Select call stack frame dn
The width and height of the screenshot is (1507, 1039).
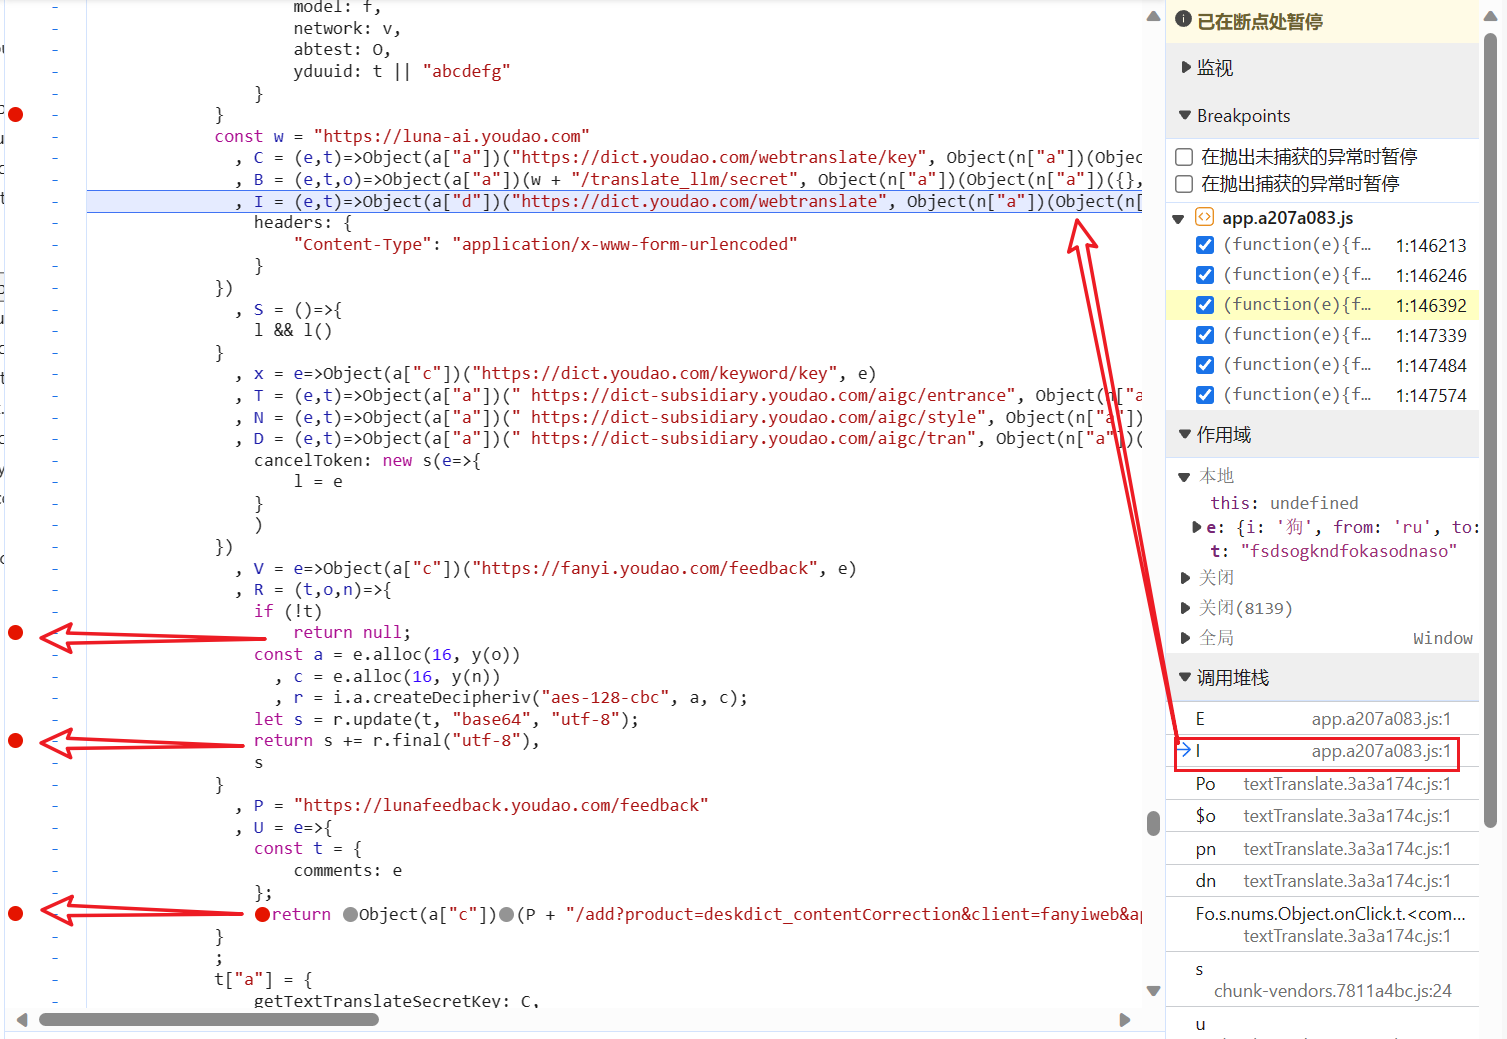pyautogui.click(x=1322, y=881)
